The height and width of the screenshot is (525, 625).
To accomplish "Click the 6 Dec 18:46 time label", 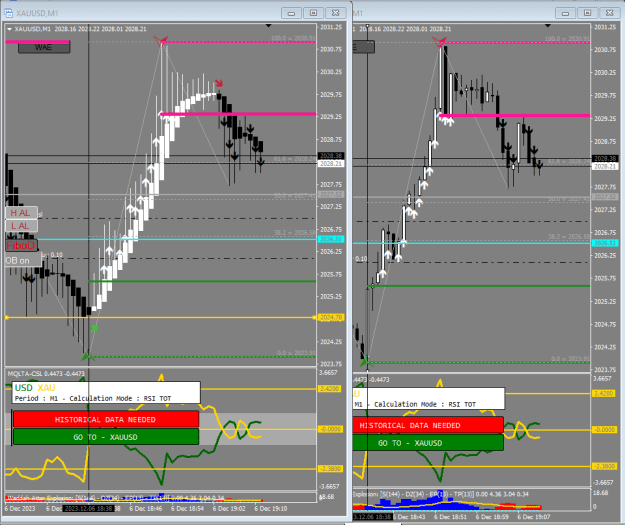I will 146,509.
